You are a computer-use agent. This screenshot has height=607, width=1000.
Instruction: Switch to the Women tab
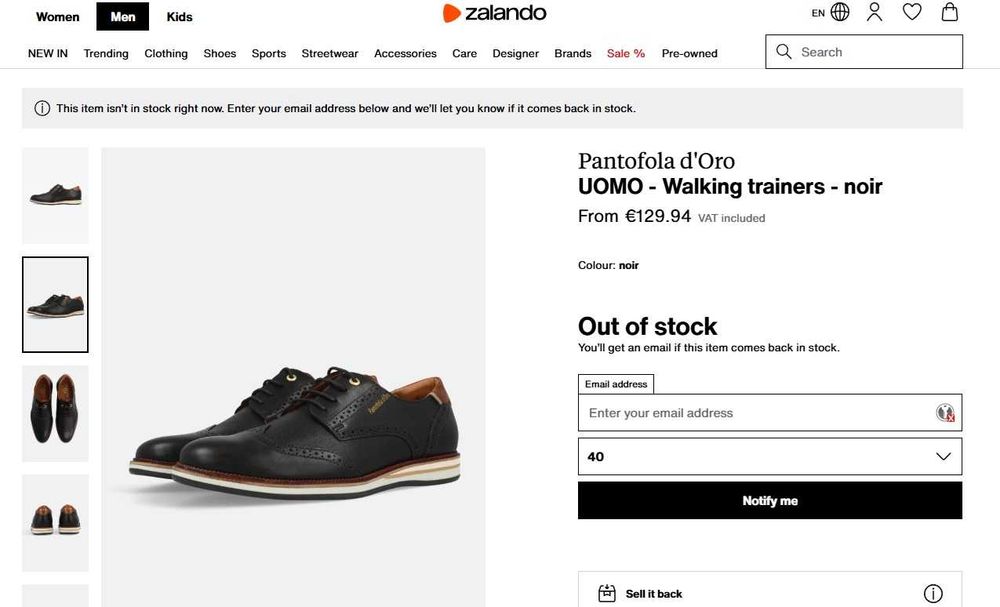[58, 17]
